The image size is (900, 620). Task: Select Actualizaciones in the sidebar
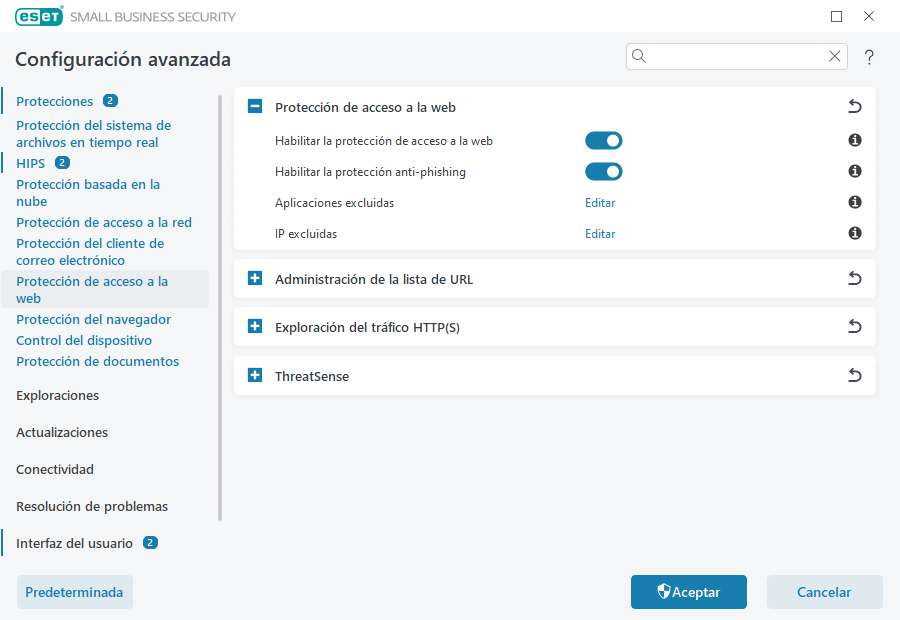pyautogui.click(x=61, y=432)
